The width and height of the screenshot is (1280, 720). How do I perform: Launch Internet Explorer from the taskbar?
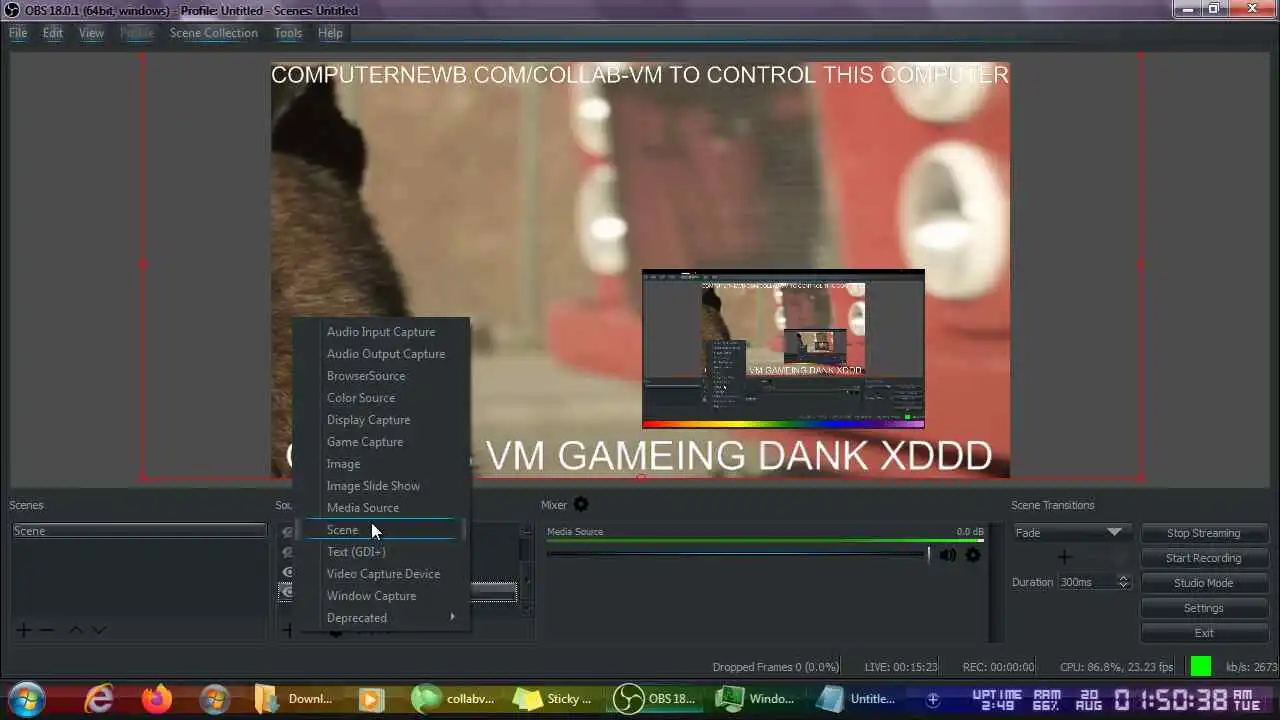tap(98, 699)
